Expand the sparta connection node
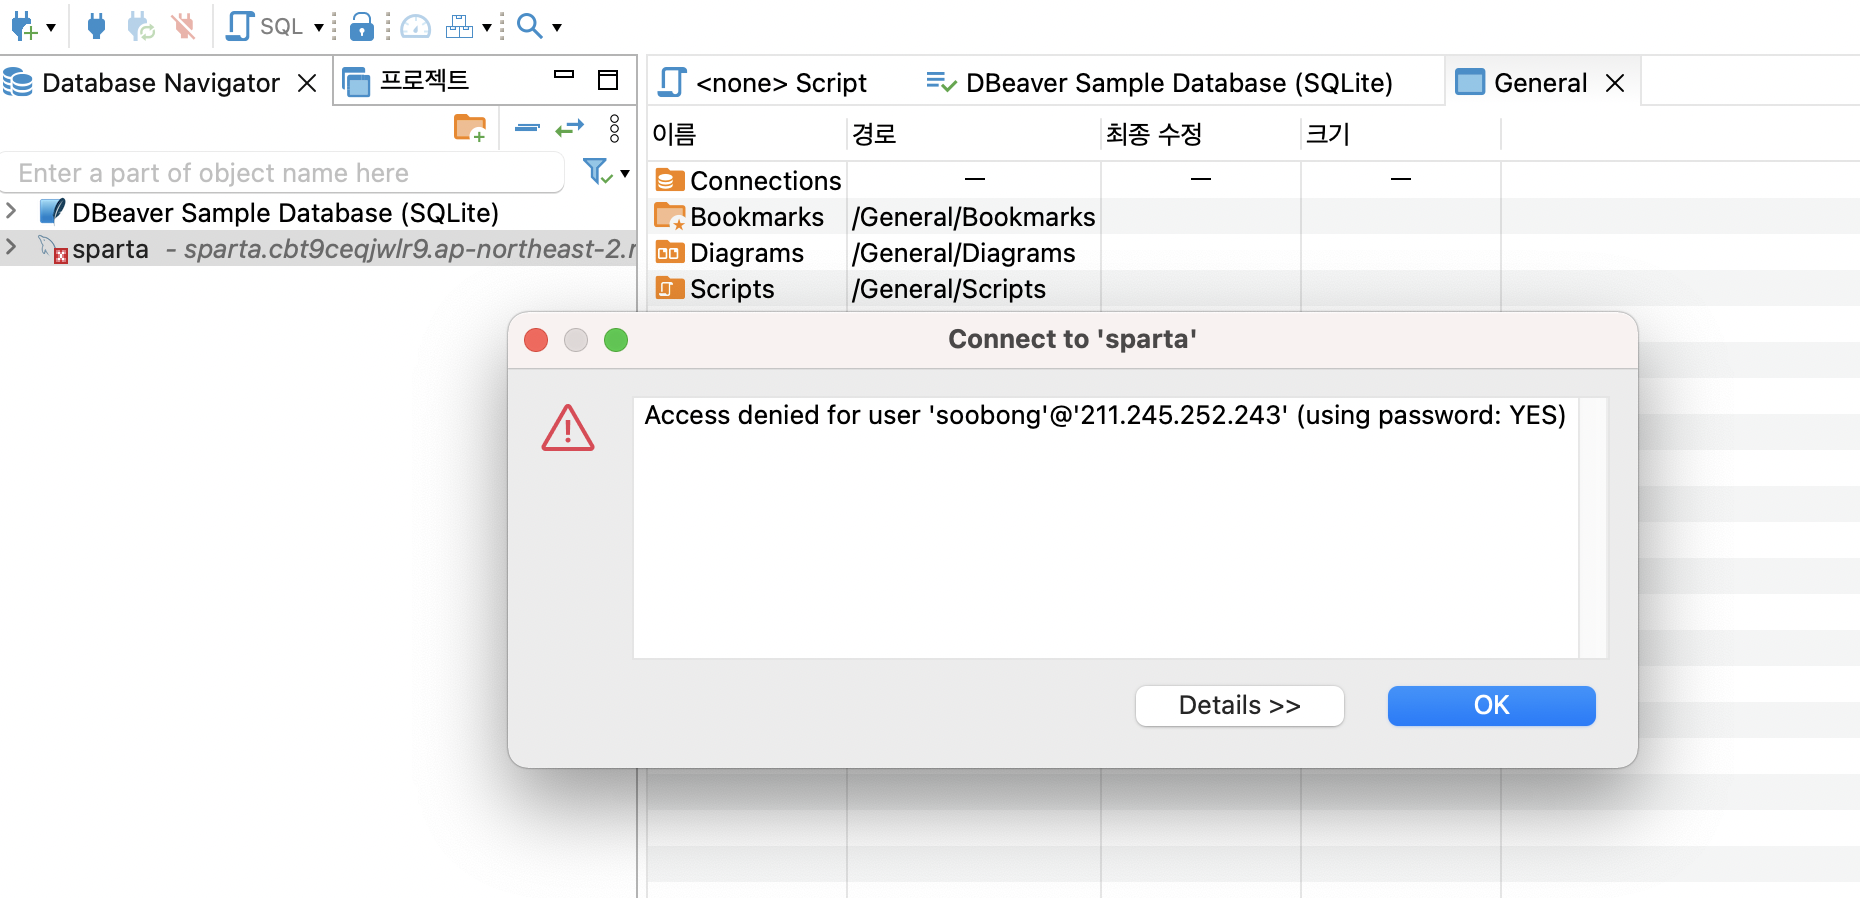Image resolution: width=1860 pixels, height=898 pixels. [12, 246]
